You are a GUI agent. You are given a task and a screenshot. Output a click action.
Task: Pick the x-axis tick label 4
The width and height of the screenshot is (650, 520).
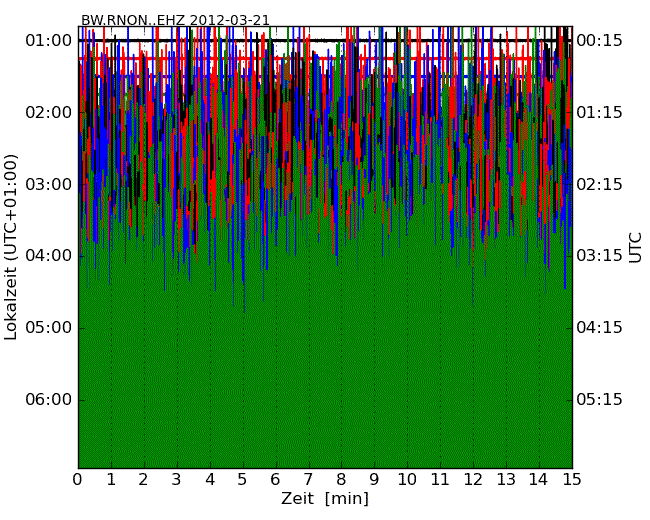[210, 480]
